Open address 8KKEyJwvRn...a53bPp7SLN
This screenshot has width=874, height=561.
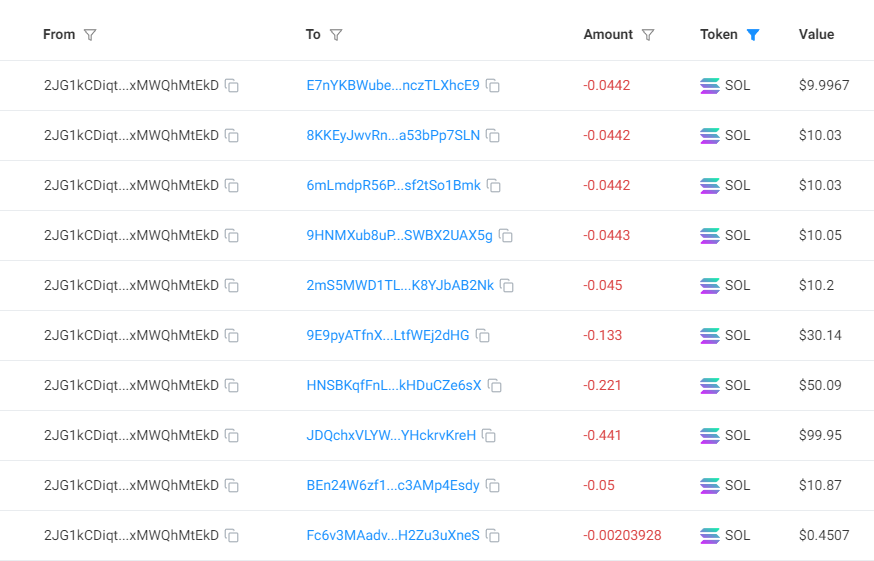point(393,136)
